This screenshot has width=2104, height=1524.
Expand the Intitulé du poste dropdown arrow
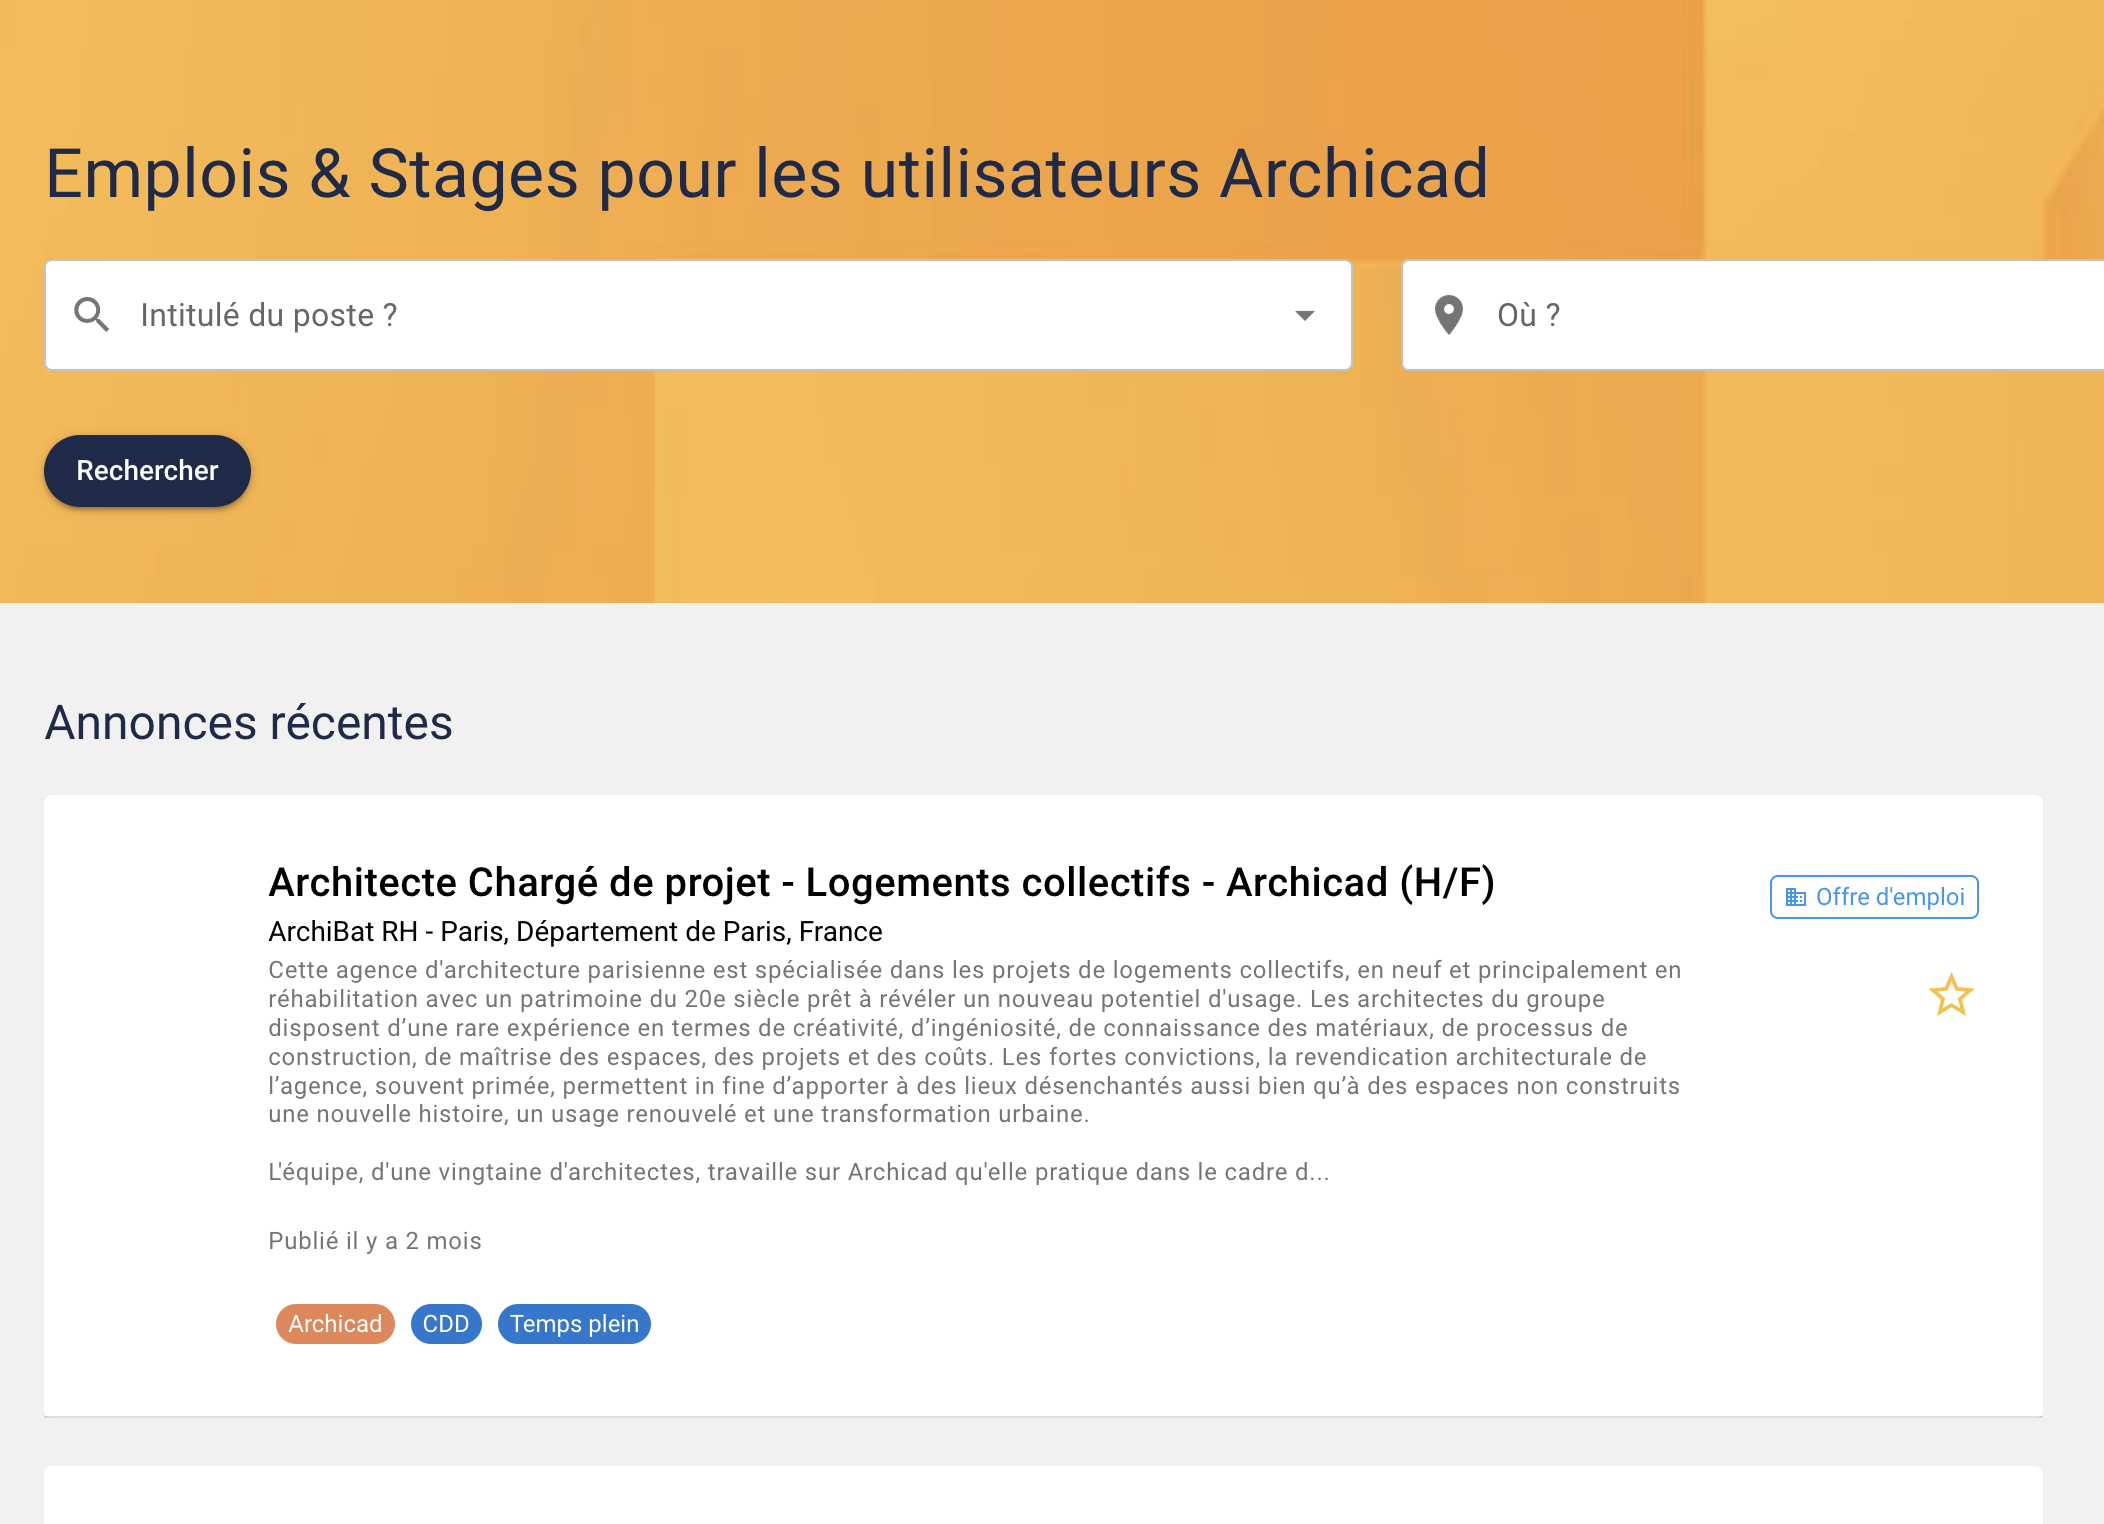[x=1304, y=315]
